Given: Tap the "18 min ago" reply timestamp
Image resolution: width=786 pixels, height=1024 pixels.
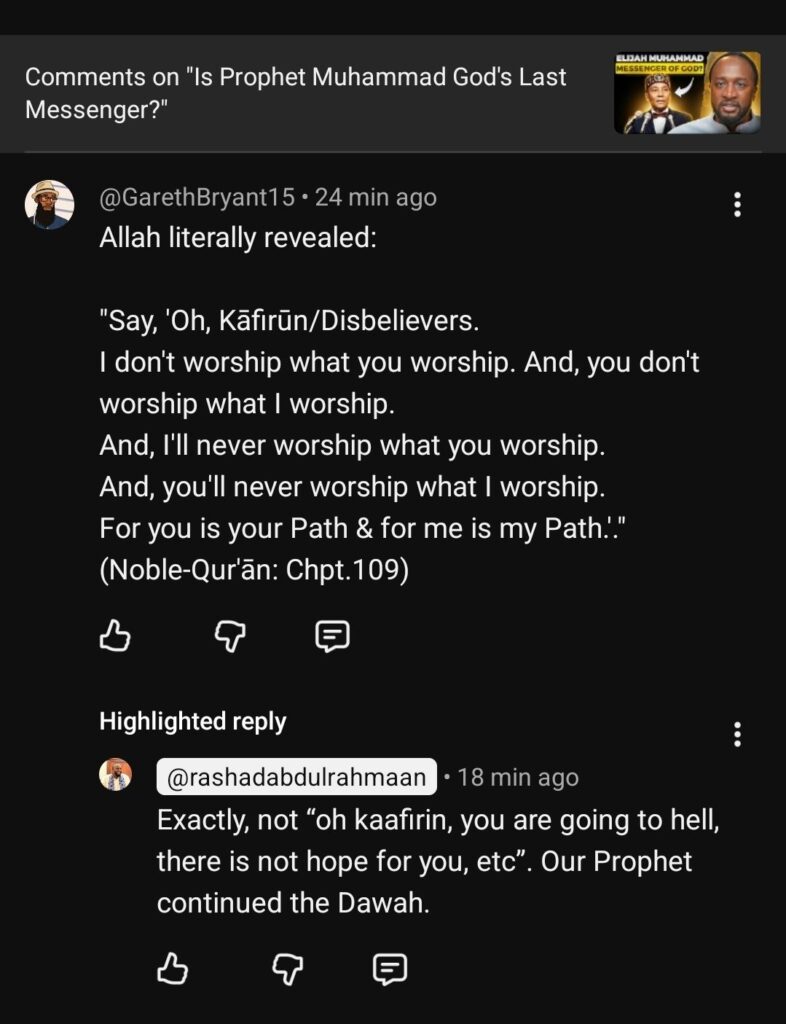Looking at the screenshot, I should (518, 777).
